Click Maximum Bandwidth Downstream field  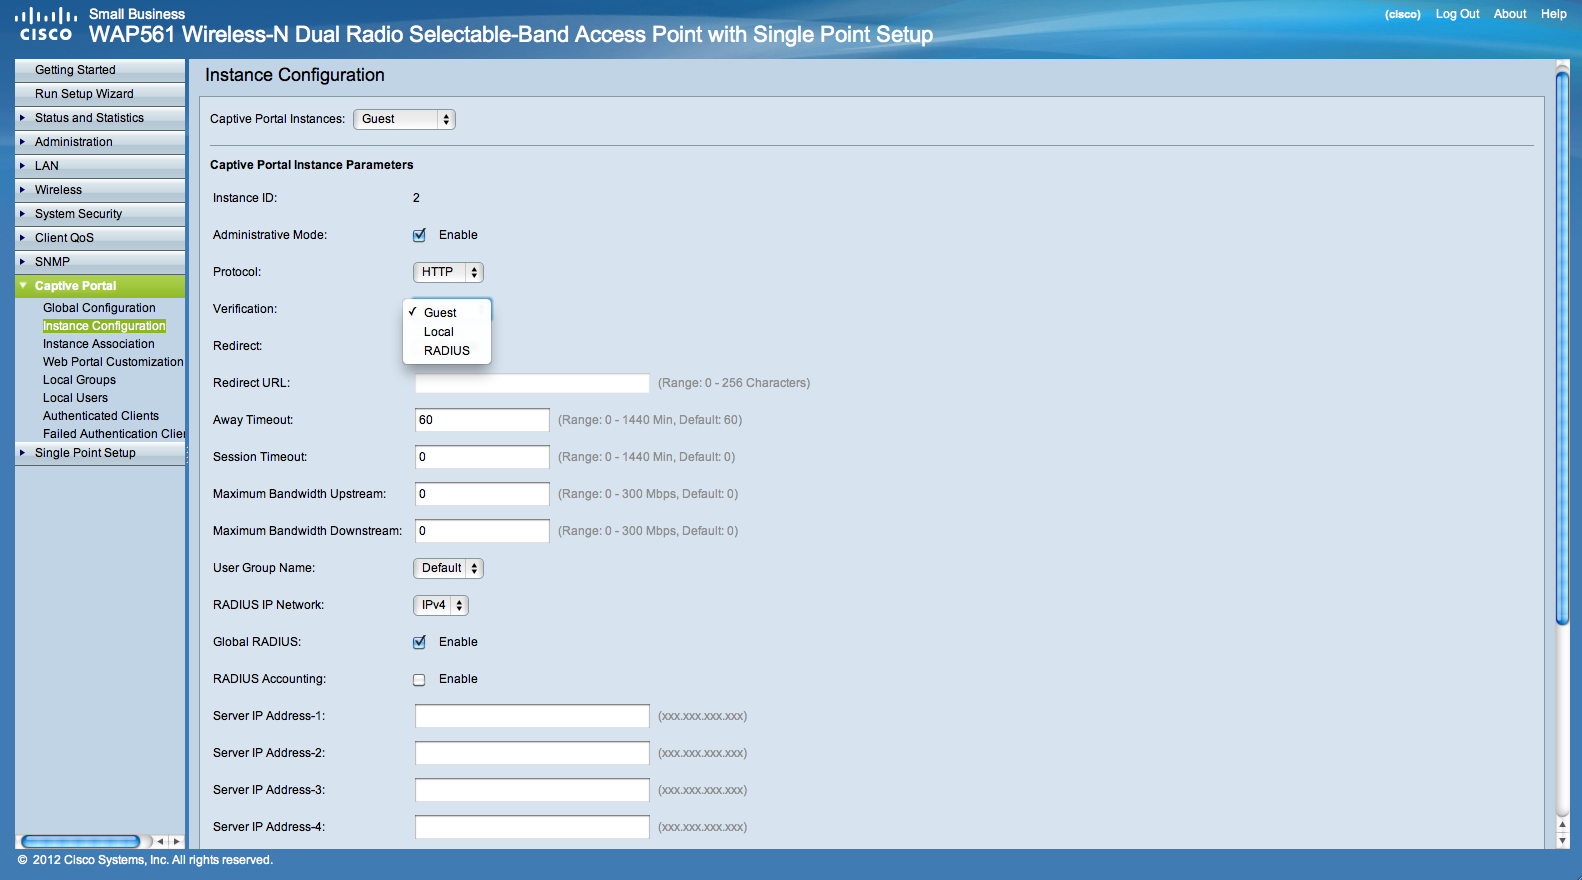click(x=482, y=531)
